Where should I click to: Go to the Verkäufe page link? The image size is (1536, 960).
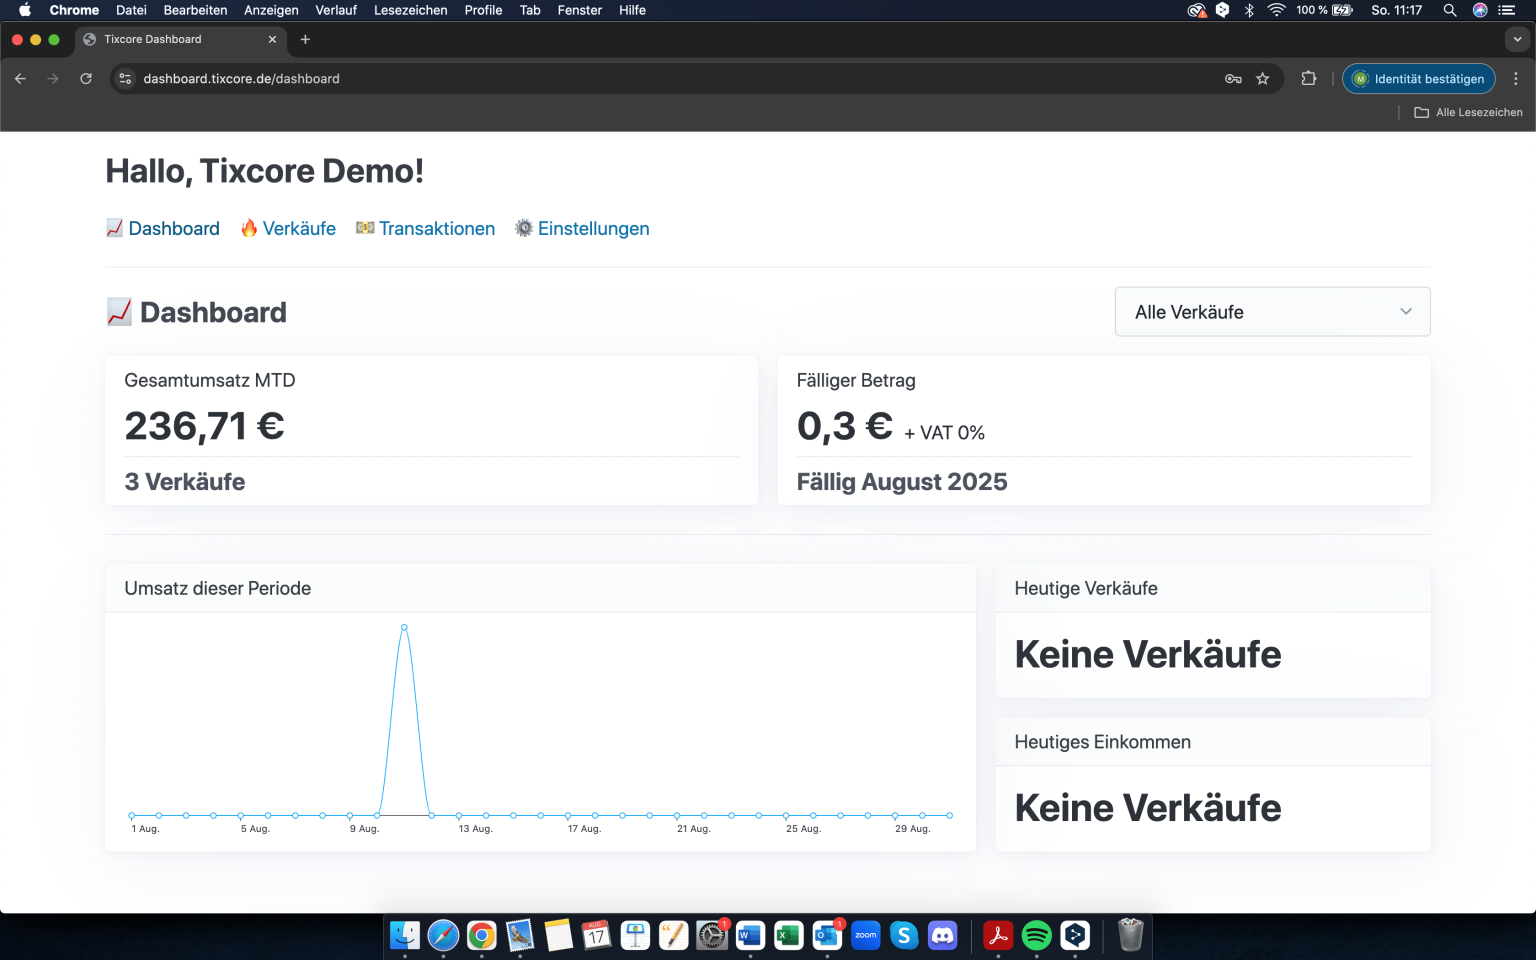click(299, 229)
